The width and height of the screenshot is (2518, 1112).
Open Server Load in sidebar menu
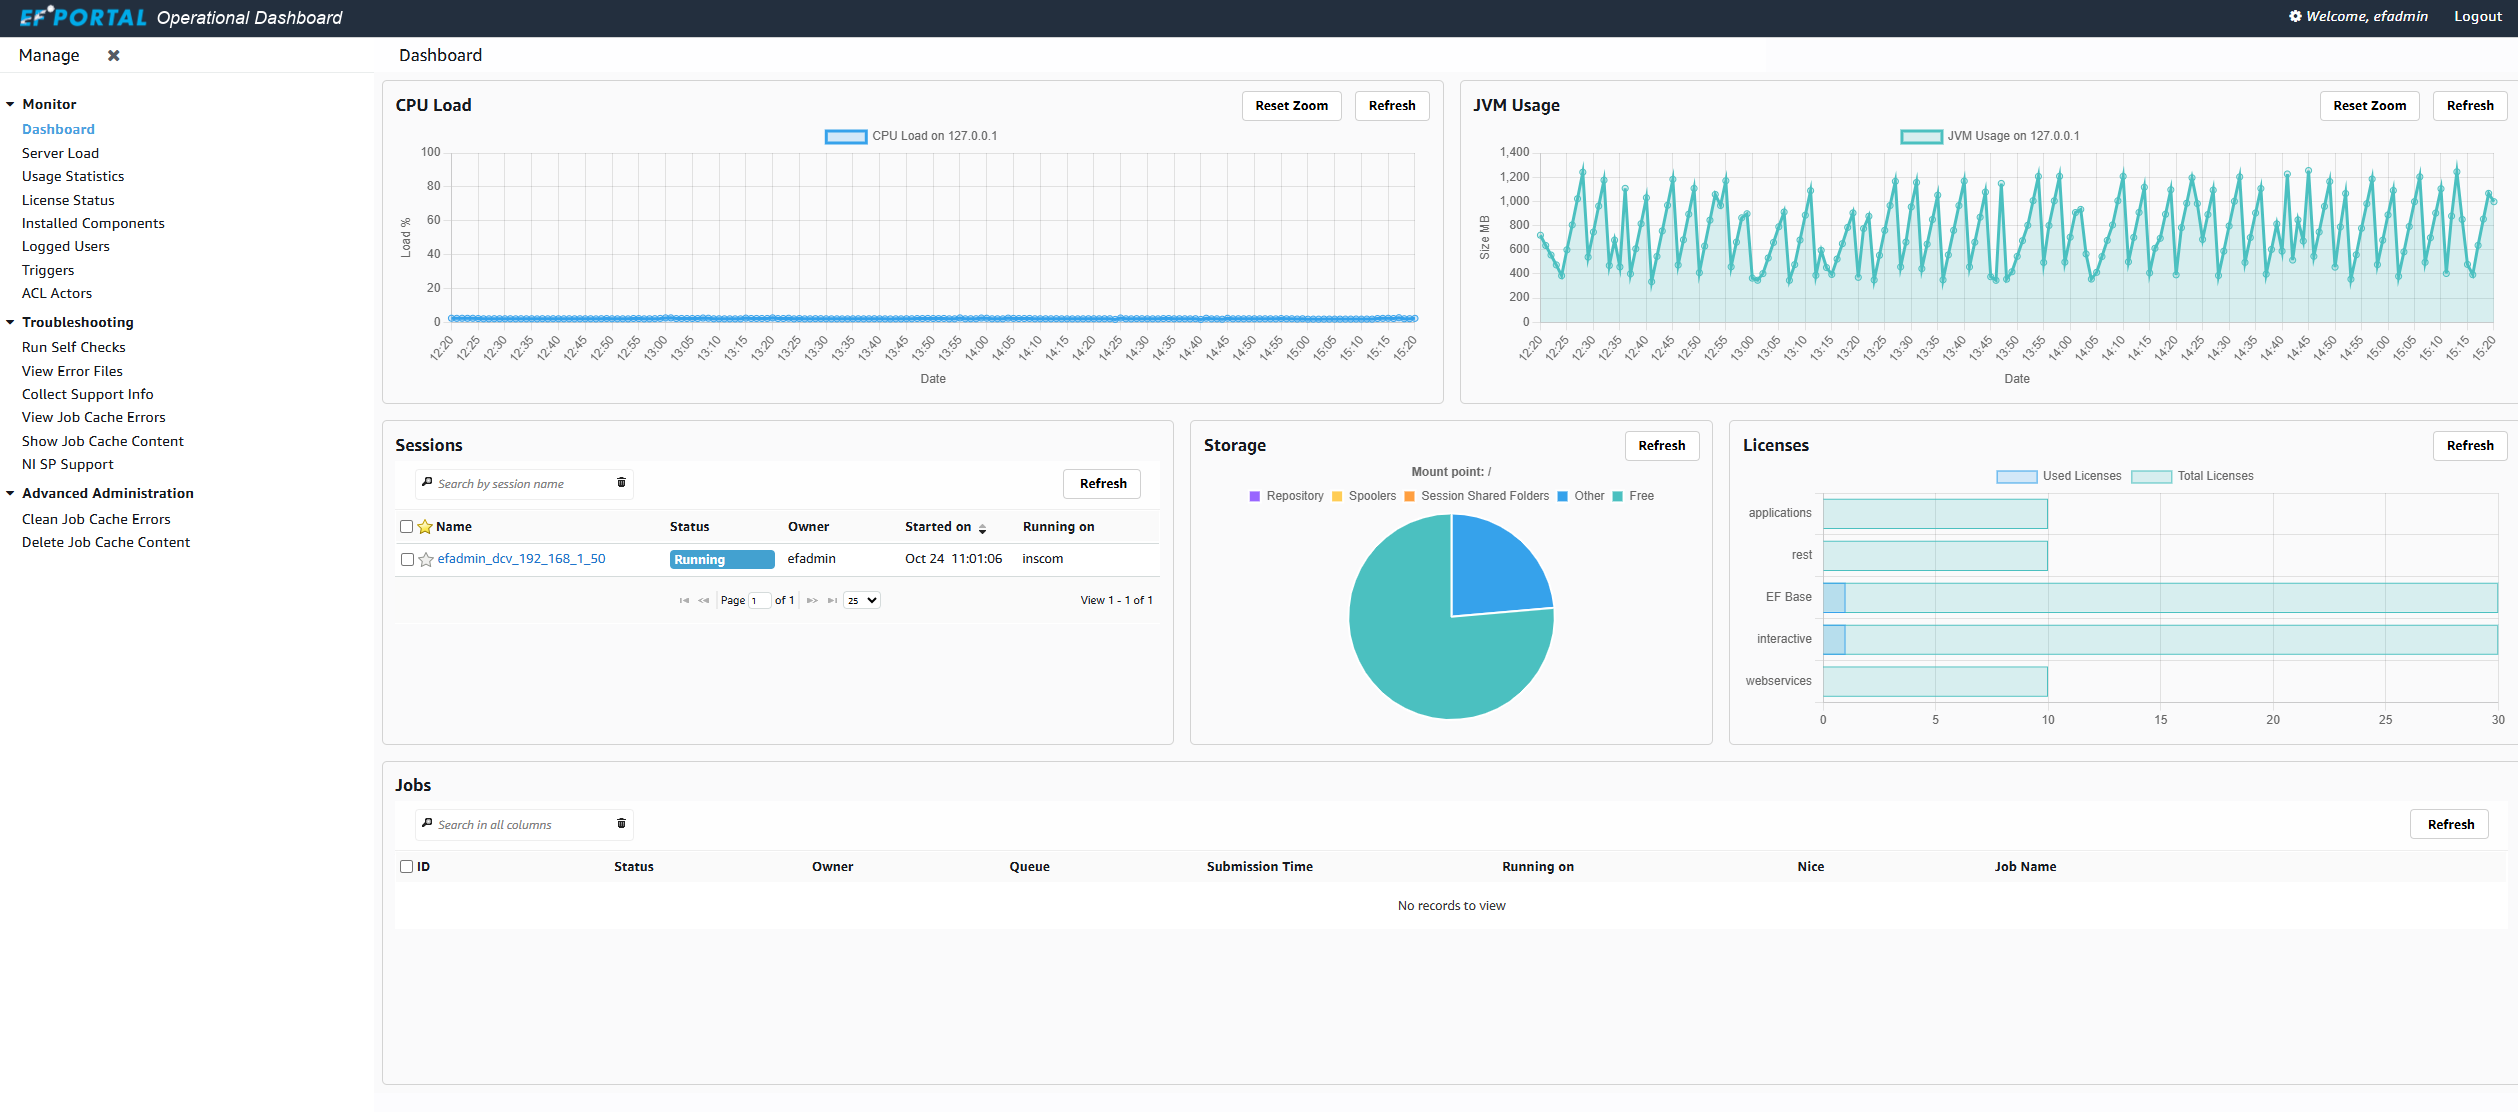[60, 153]
